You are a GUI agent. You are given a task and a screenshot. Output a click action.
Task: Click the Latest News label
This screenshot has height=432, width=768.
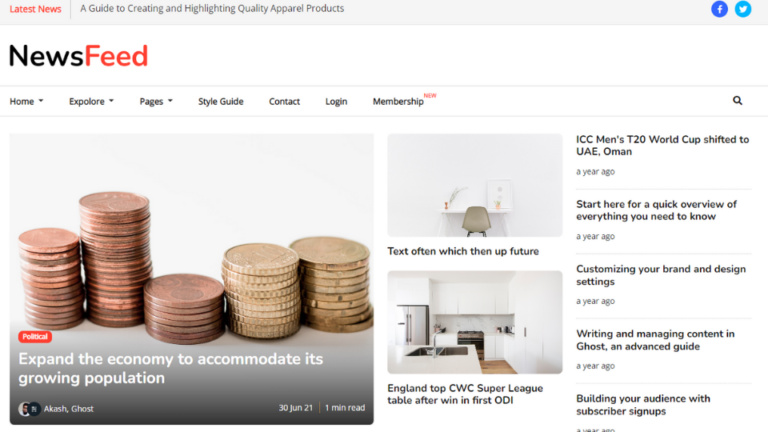[35, 9]
